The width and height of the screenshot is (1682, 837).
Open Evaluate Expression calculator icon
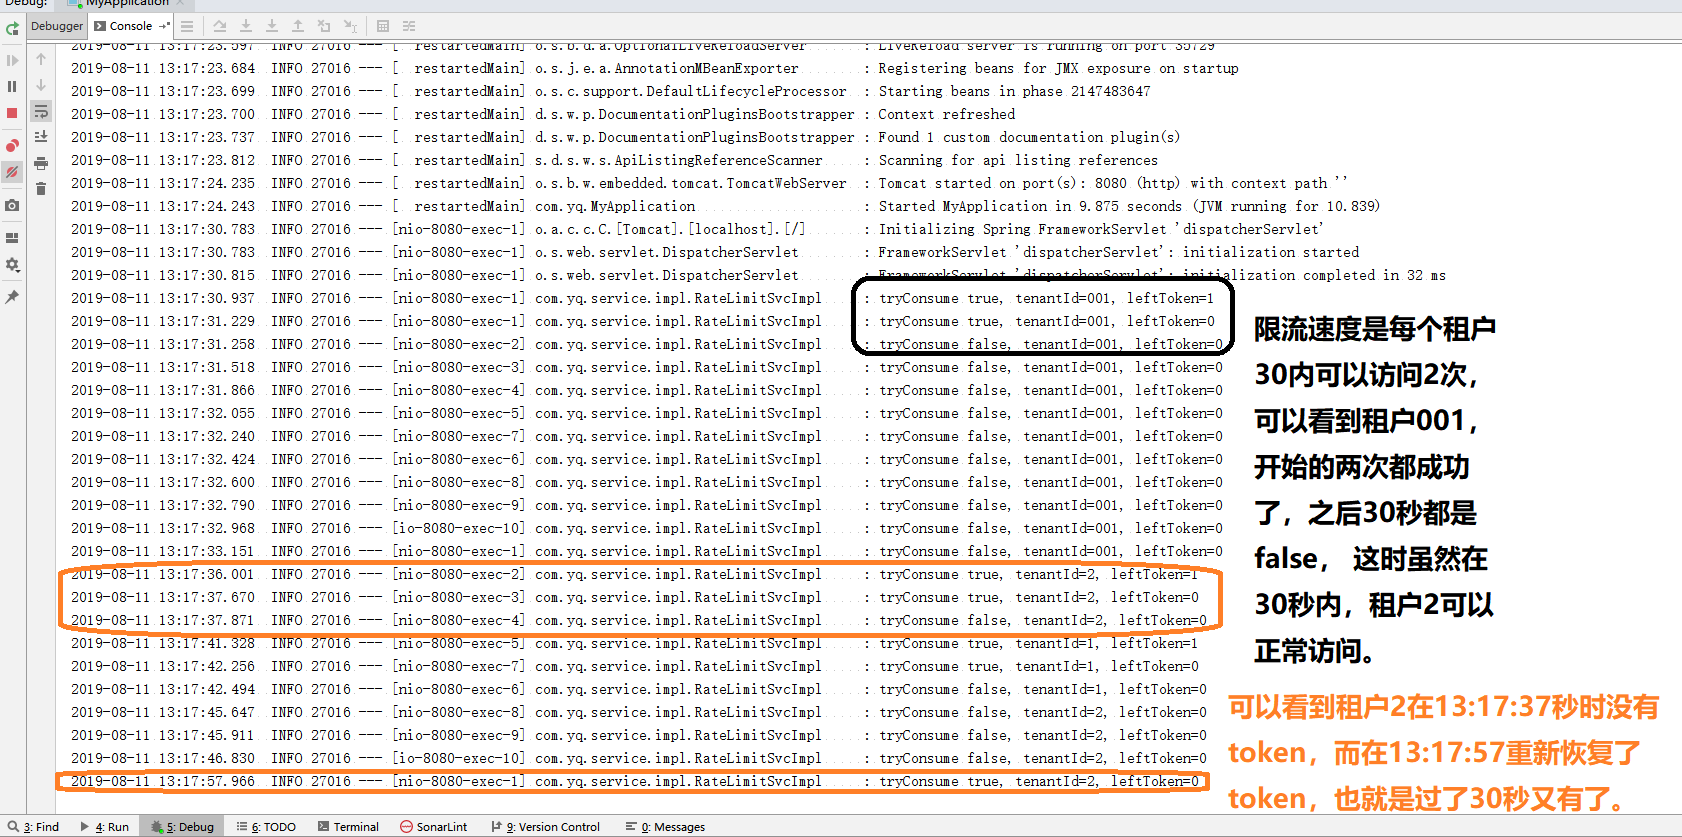383,26
